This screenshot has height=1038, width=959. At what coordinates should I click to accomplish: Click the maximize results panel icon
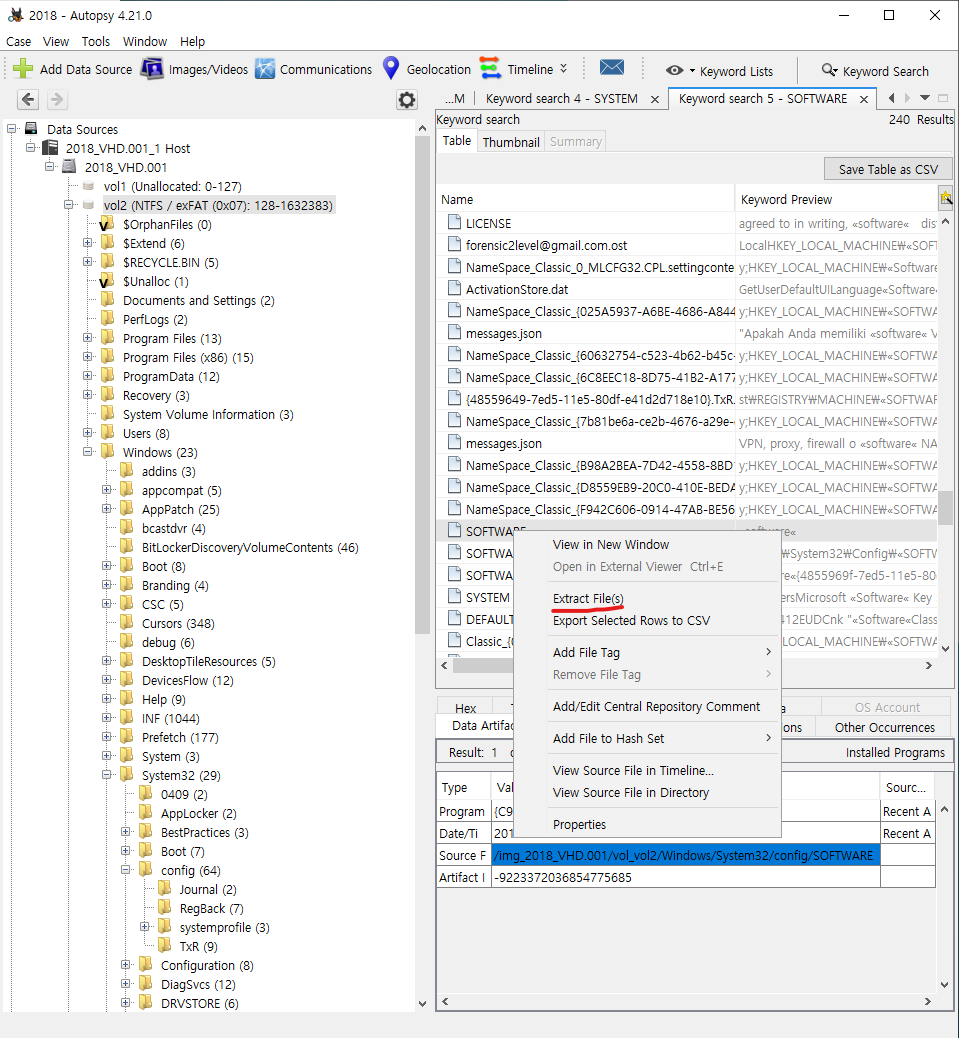pos(944,98)
